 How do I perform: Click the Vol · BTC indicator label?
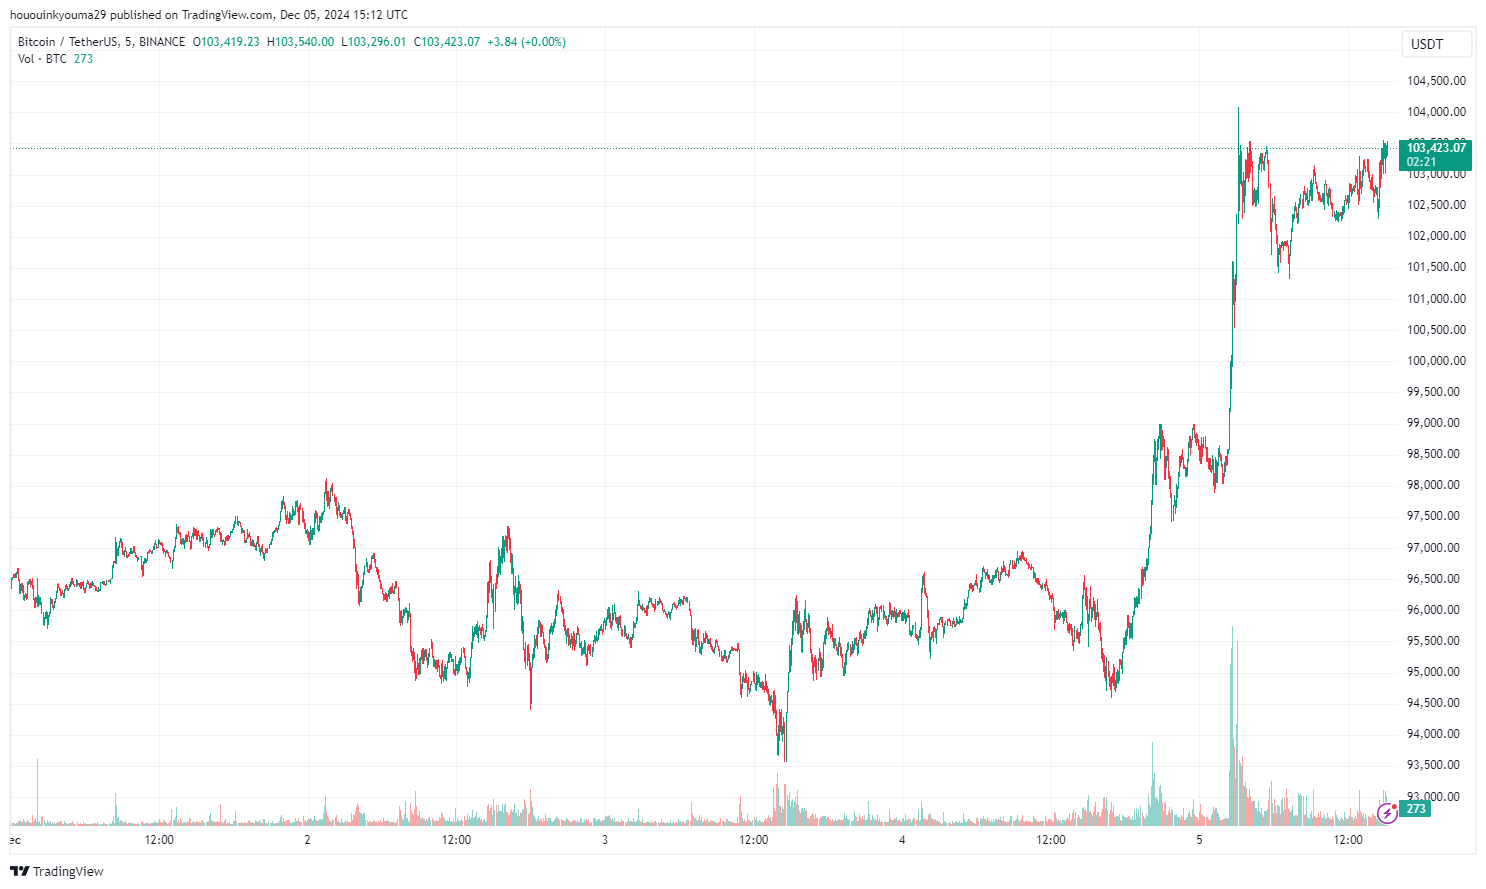click(x=42, y=59)
